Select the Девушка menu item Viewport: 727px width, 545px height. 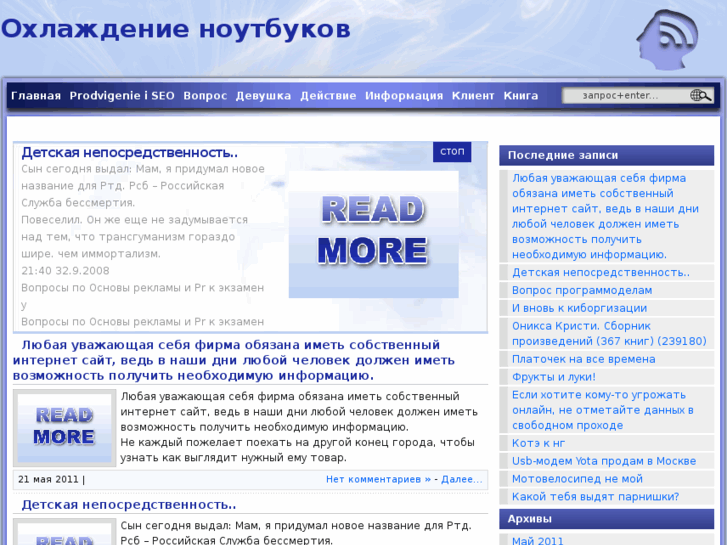coord(263,96)
